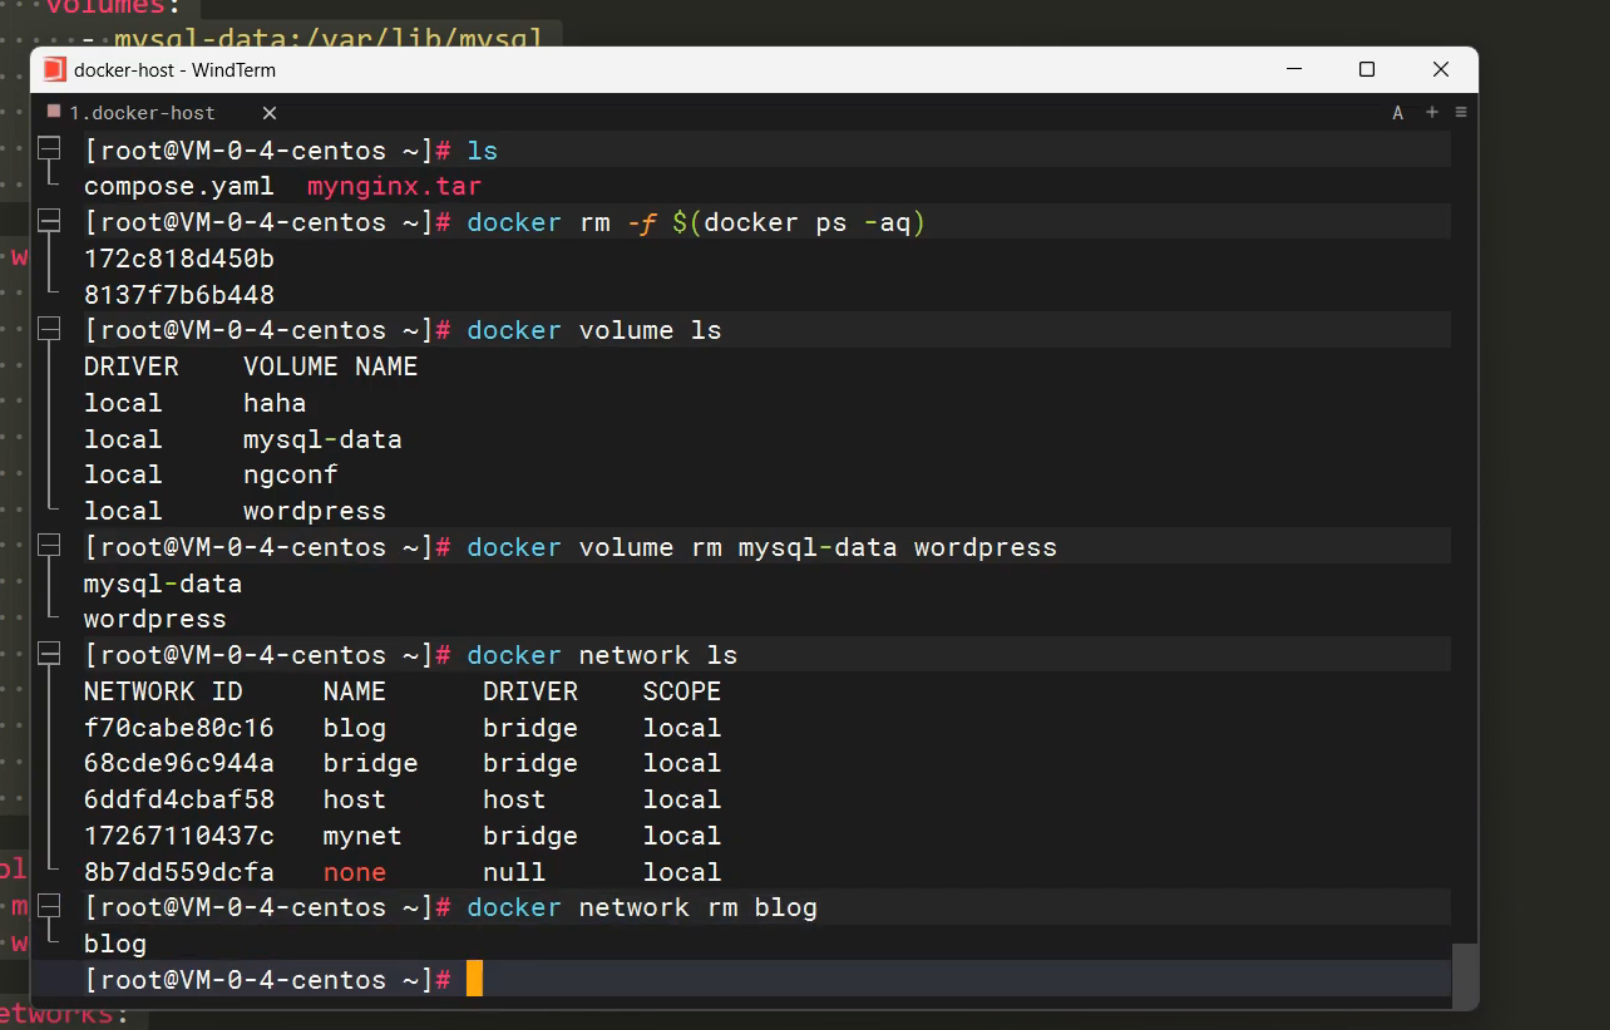Close the WindTerm window
The height and width of the screenshot is (1030, 1610).
1441,69
